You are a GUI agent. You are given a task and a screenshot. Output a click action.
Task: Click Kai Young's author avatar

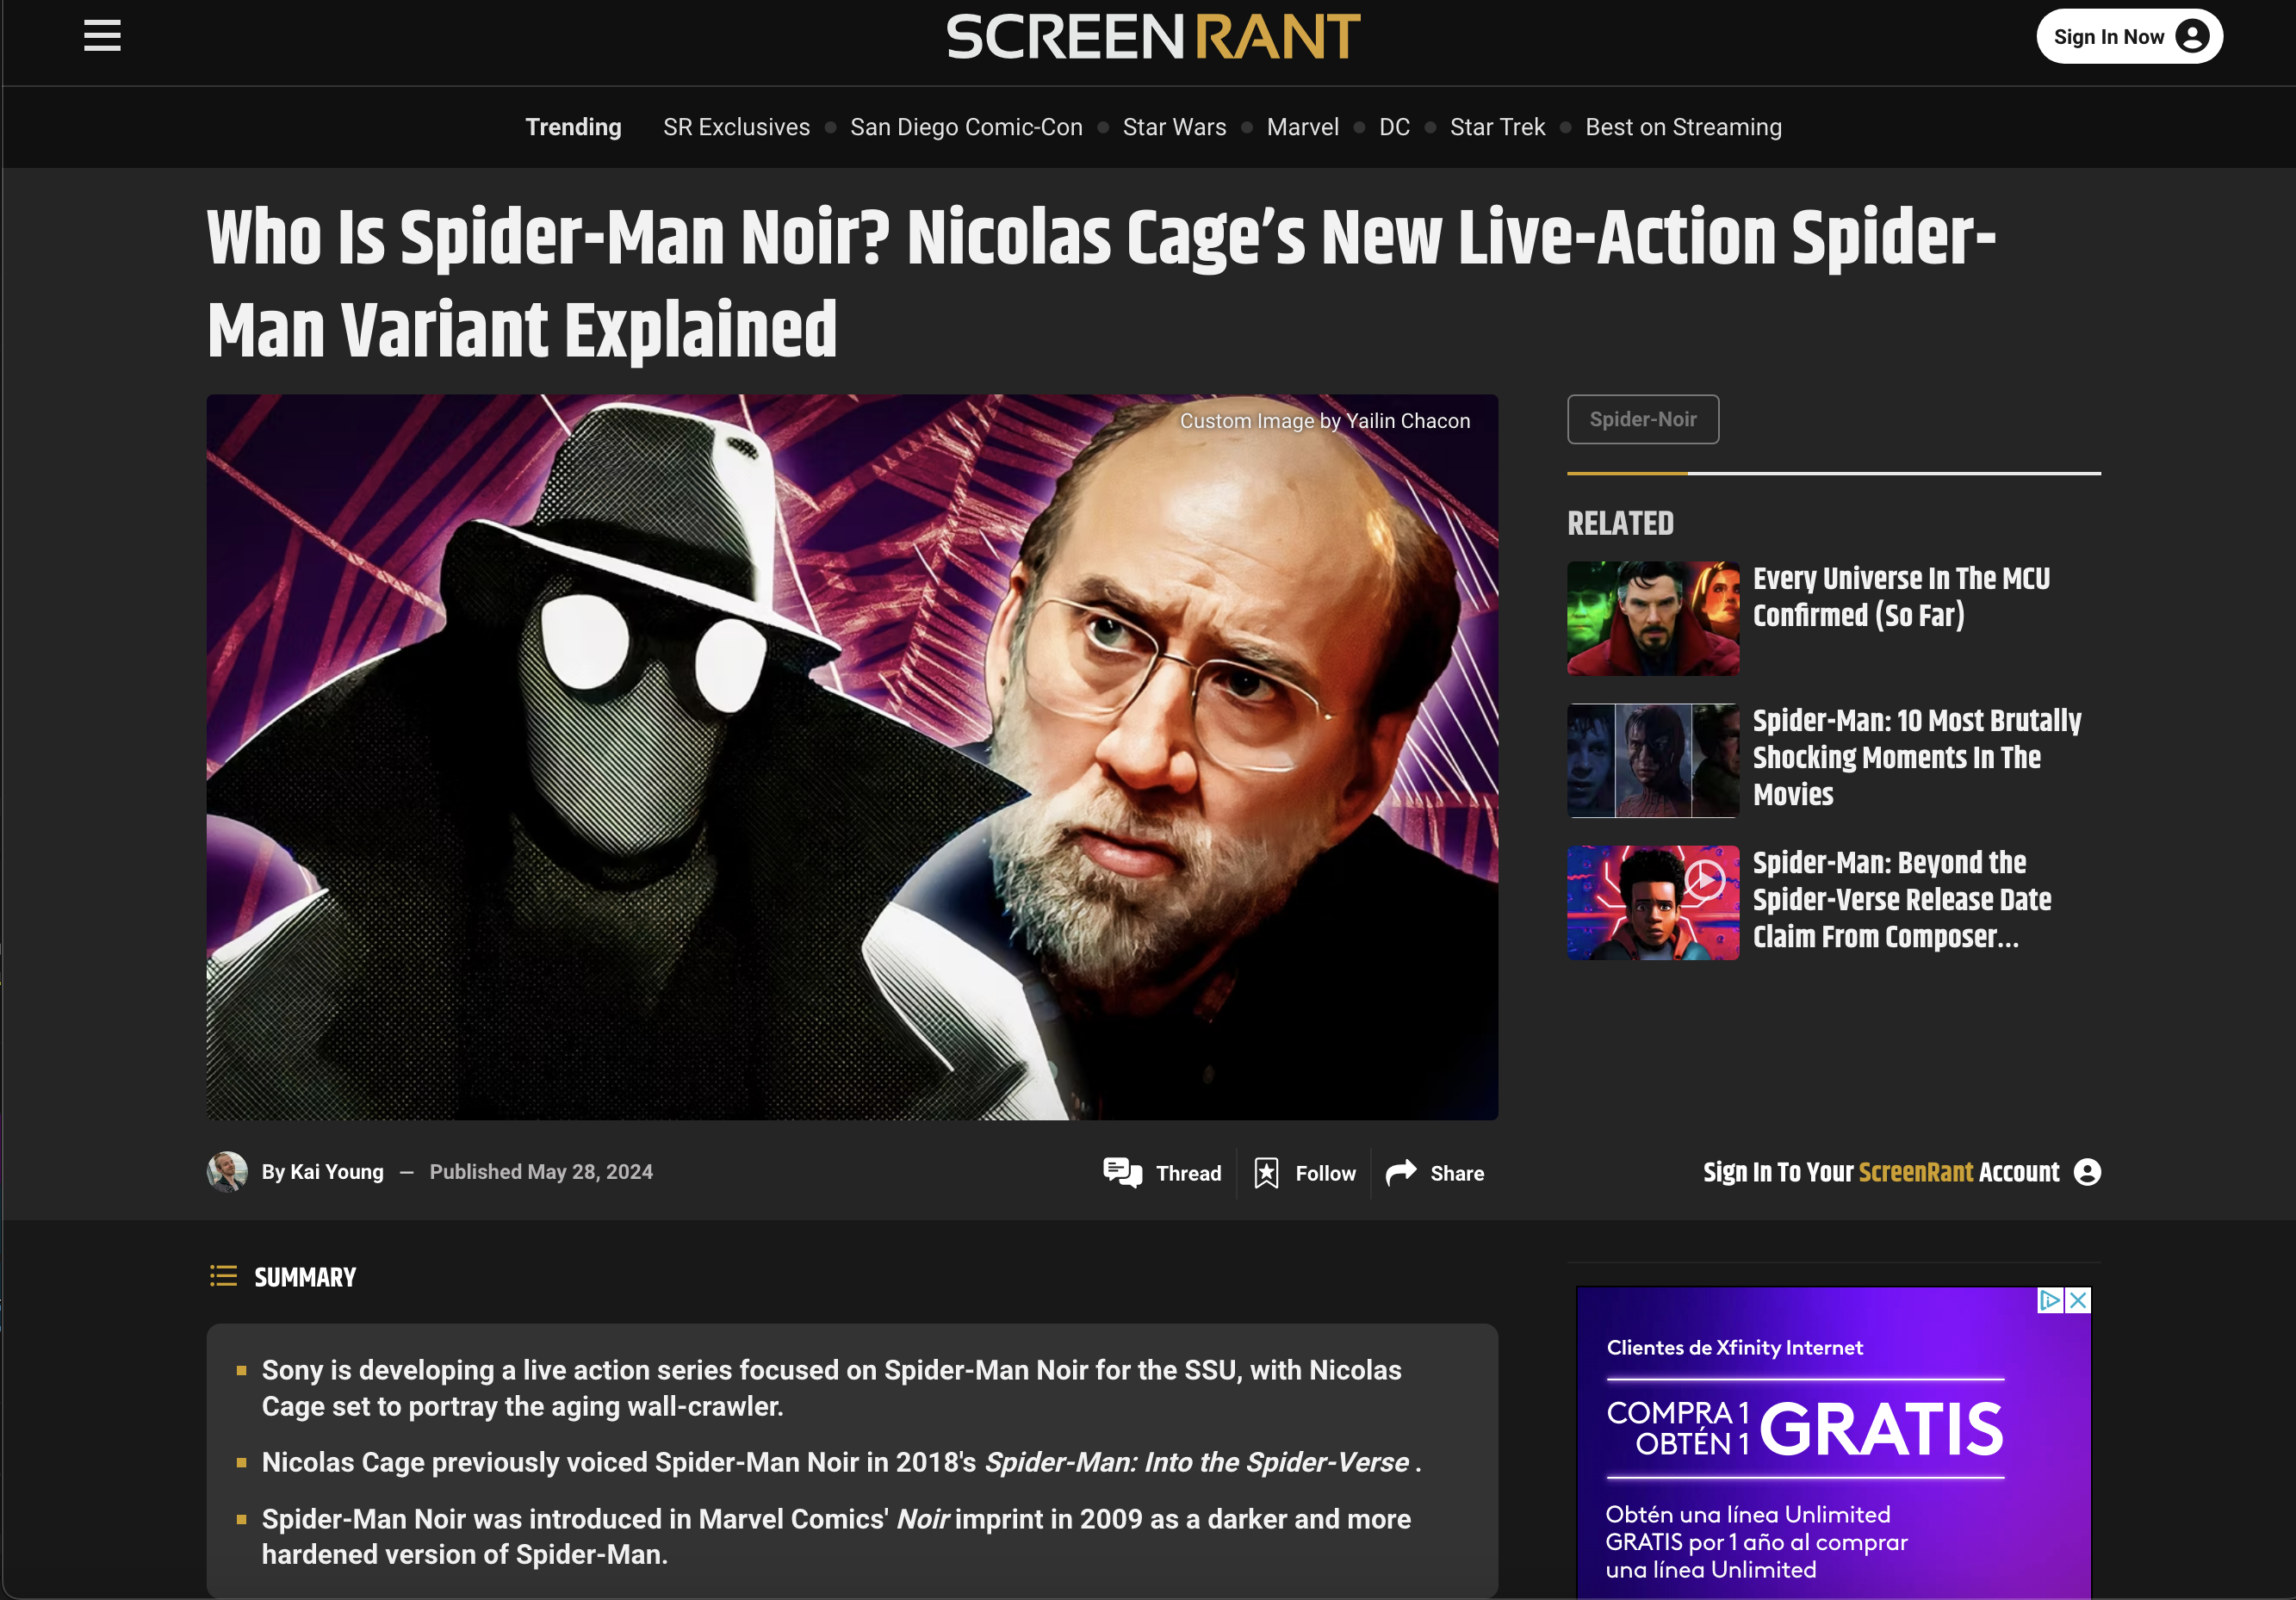(227, 1171)
